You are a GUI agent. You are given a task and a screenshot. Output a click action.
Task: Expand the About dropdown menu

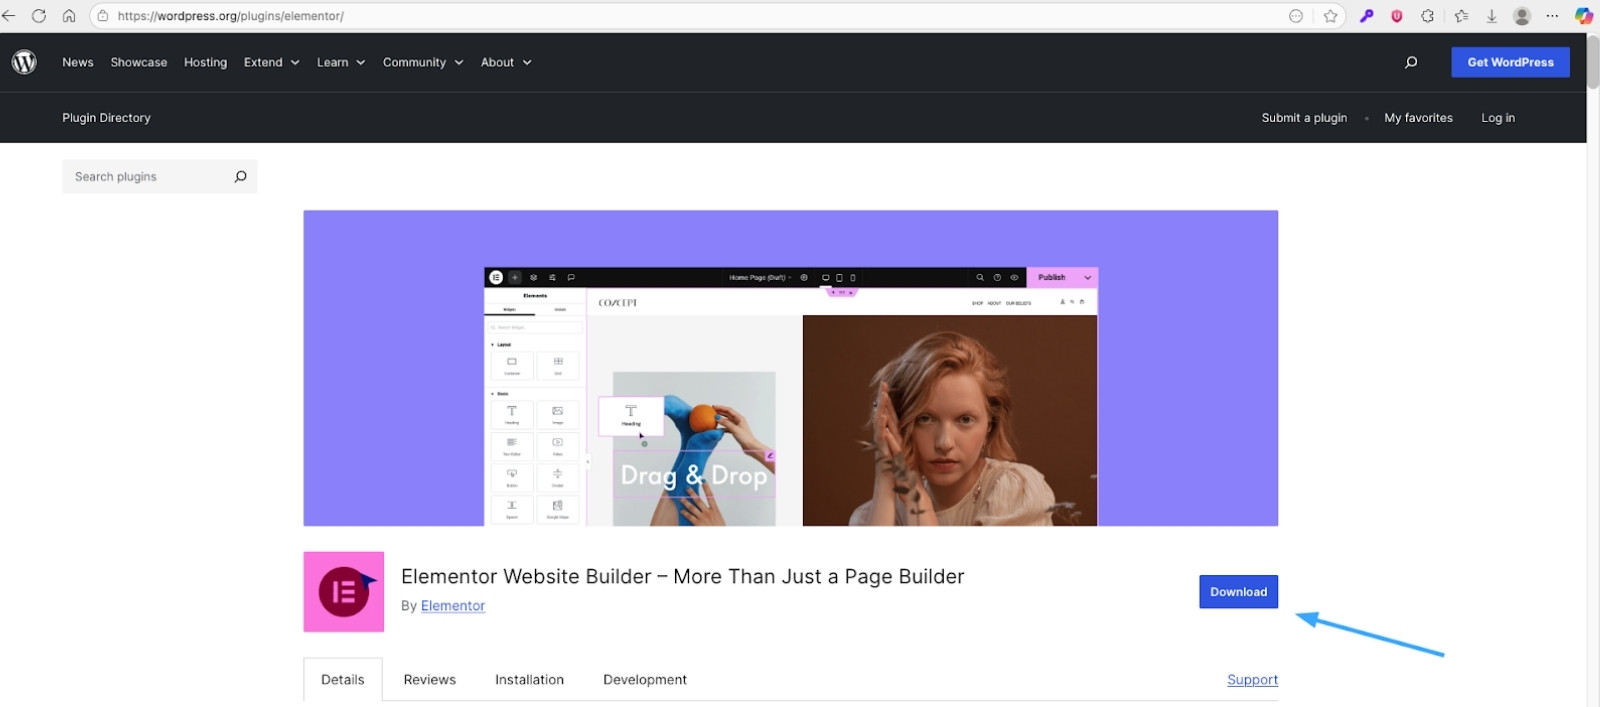(x=506, y=62)
